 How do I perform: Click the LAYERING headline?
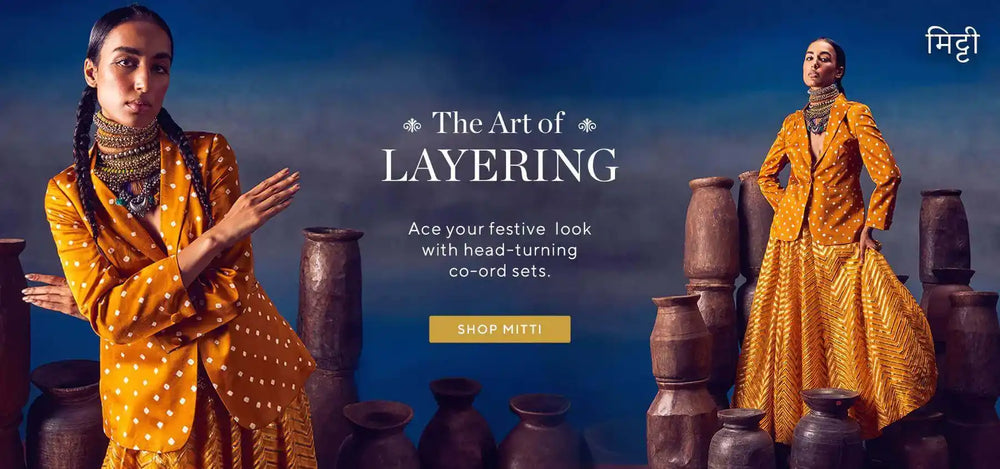[499, 165]
